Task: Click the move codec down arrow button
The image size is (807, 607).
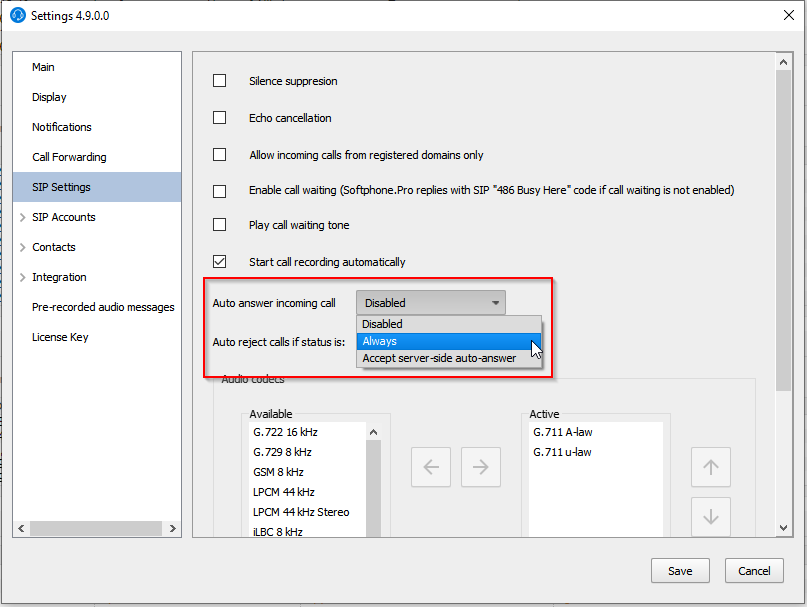Action: (711, 517)
